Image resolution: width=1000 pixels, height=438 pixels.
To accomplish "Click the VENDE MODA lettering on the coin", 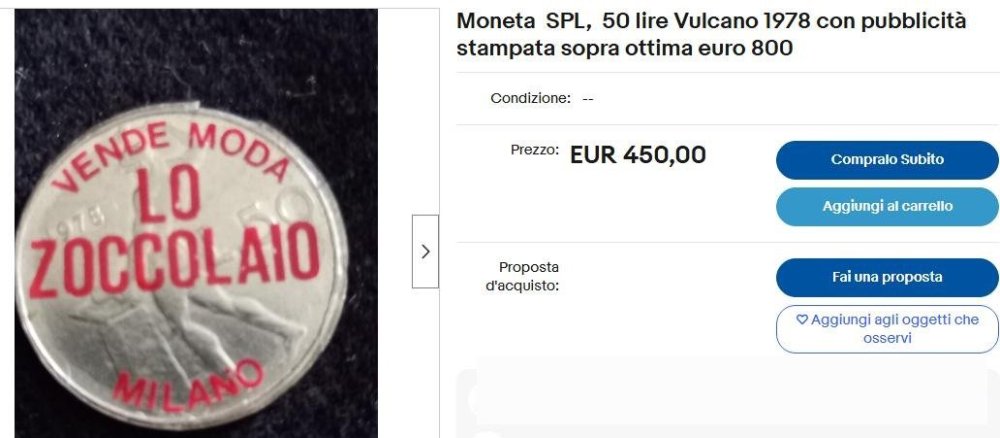I will [x=171, y=152].
